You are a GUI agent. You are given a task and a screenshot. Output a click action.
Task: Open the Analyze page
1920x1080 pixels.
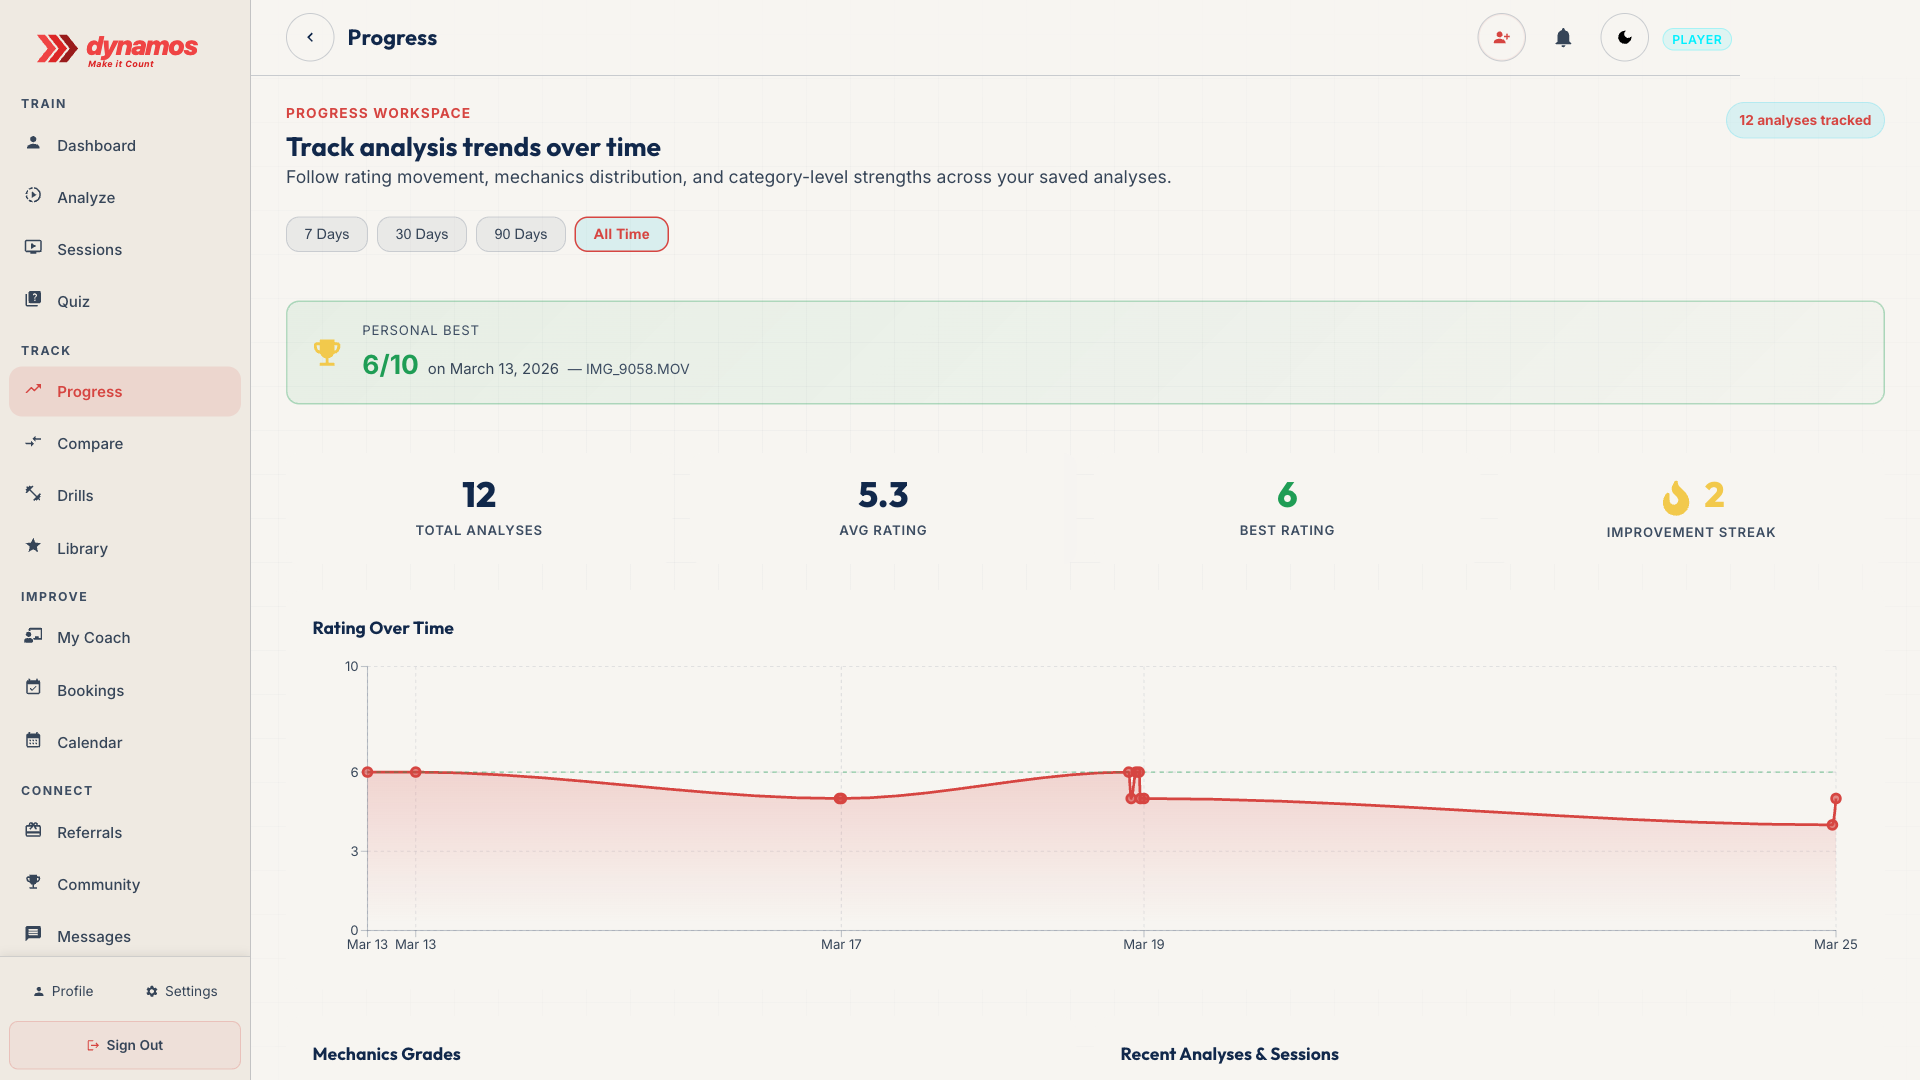point(125,197)
